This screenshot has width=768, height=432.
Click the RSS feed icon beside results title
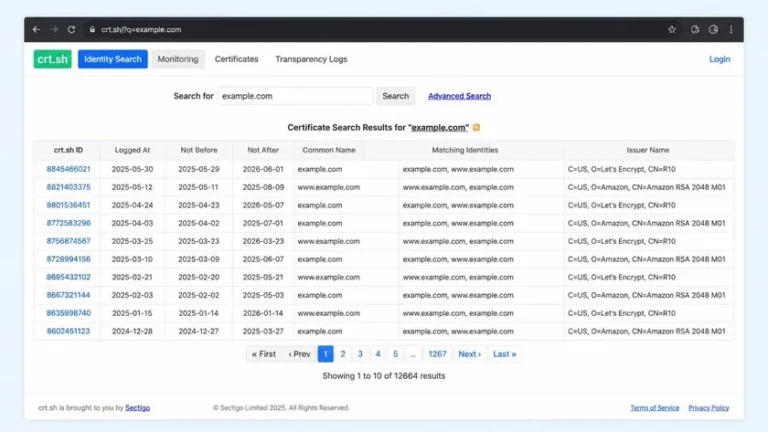476,127
